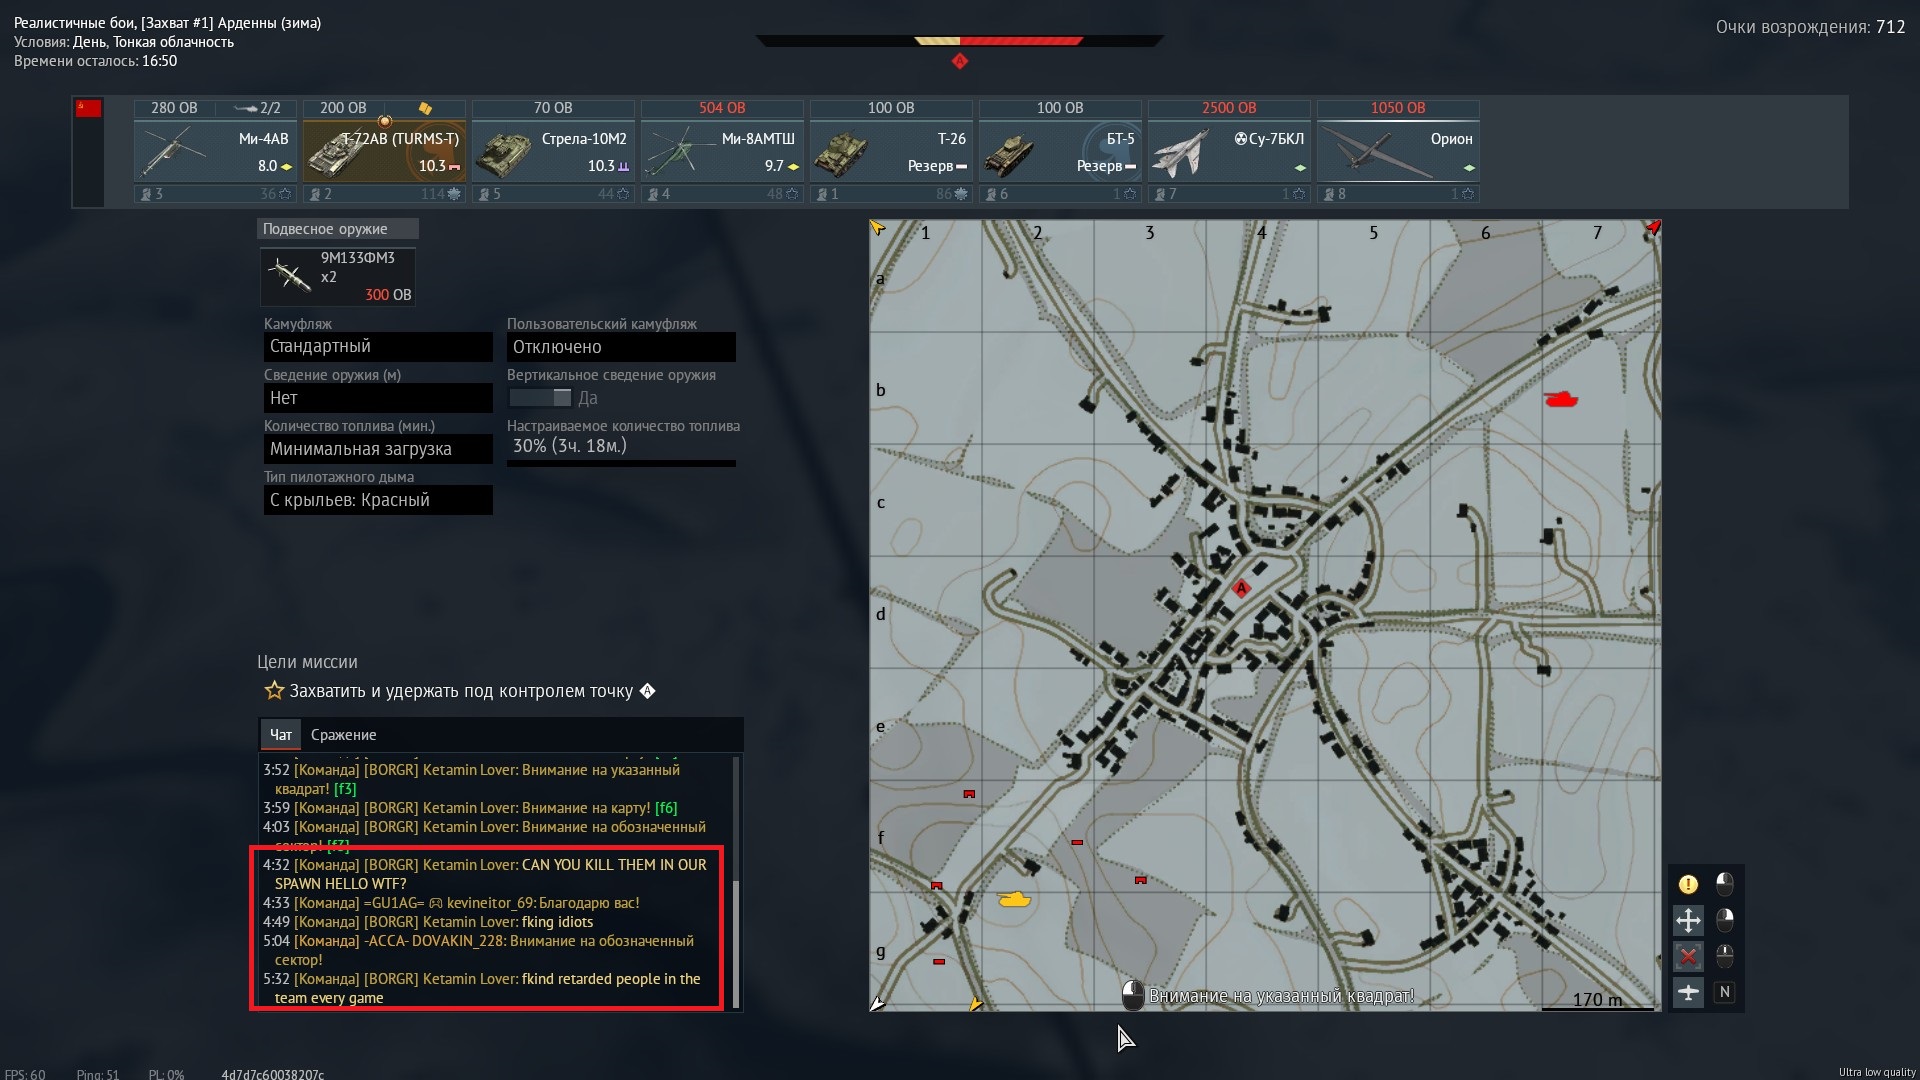Switch to the Сражение tab
This screenshot has height=1080, width=1920.
pyautogui.click(x=343, y=735)
